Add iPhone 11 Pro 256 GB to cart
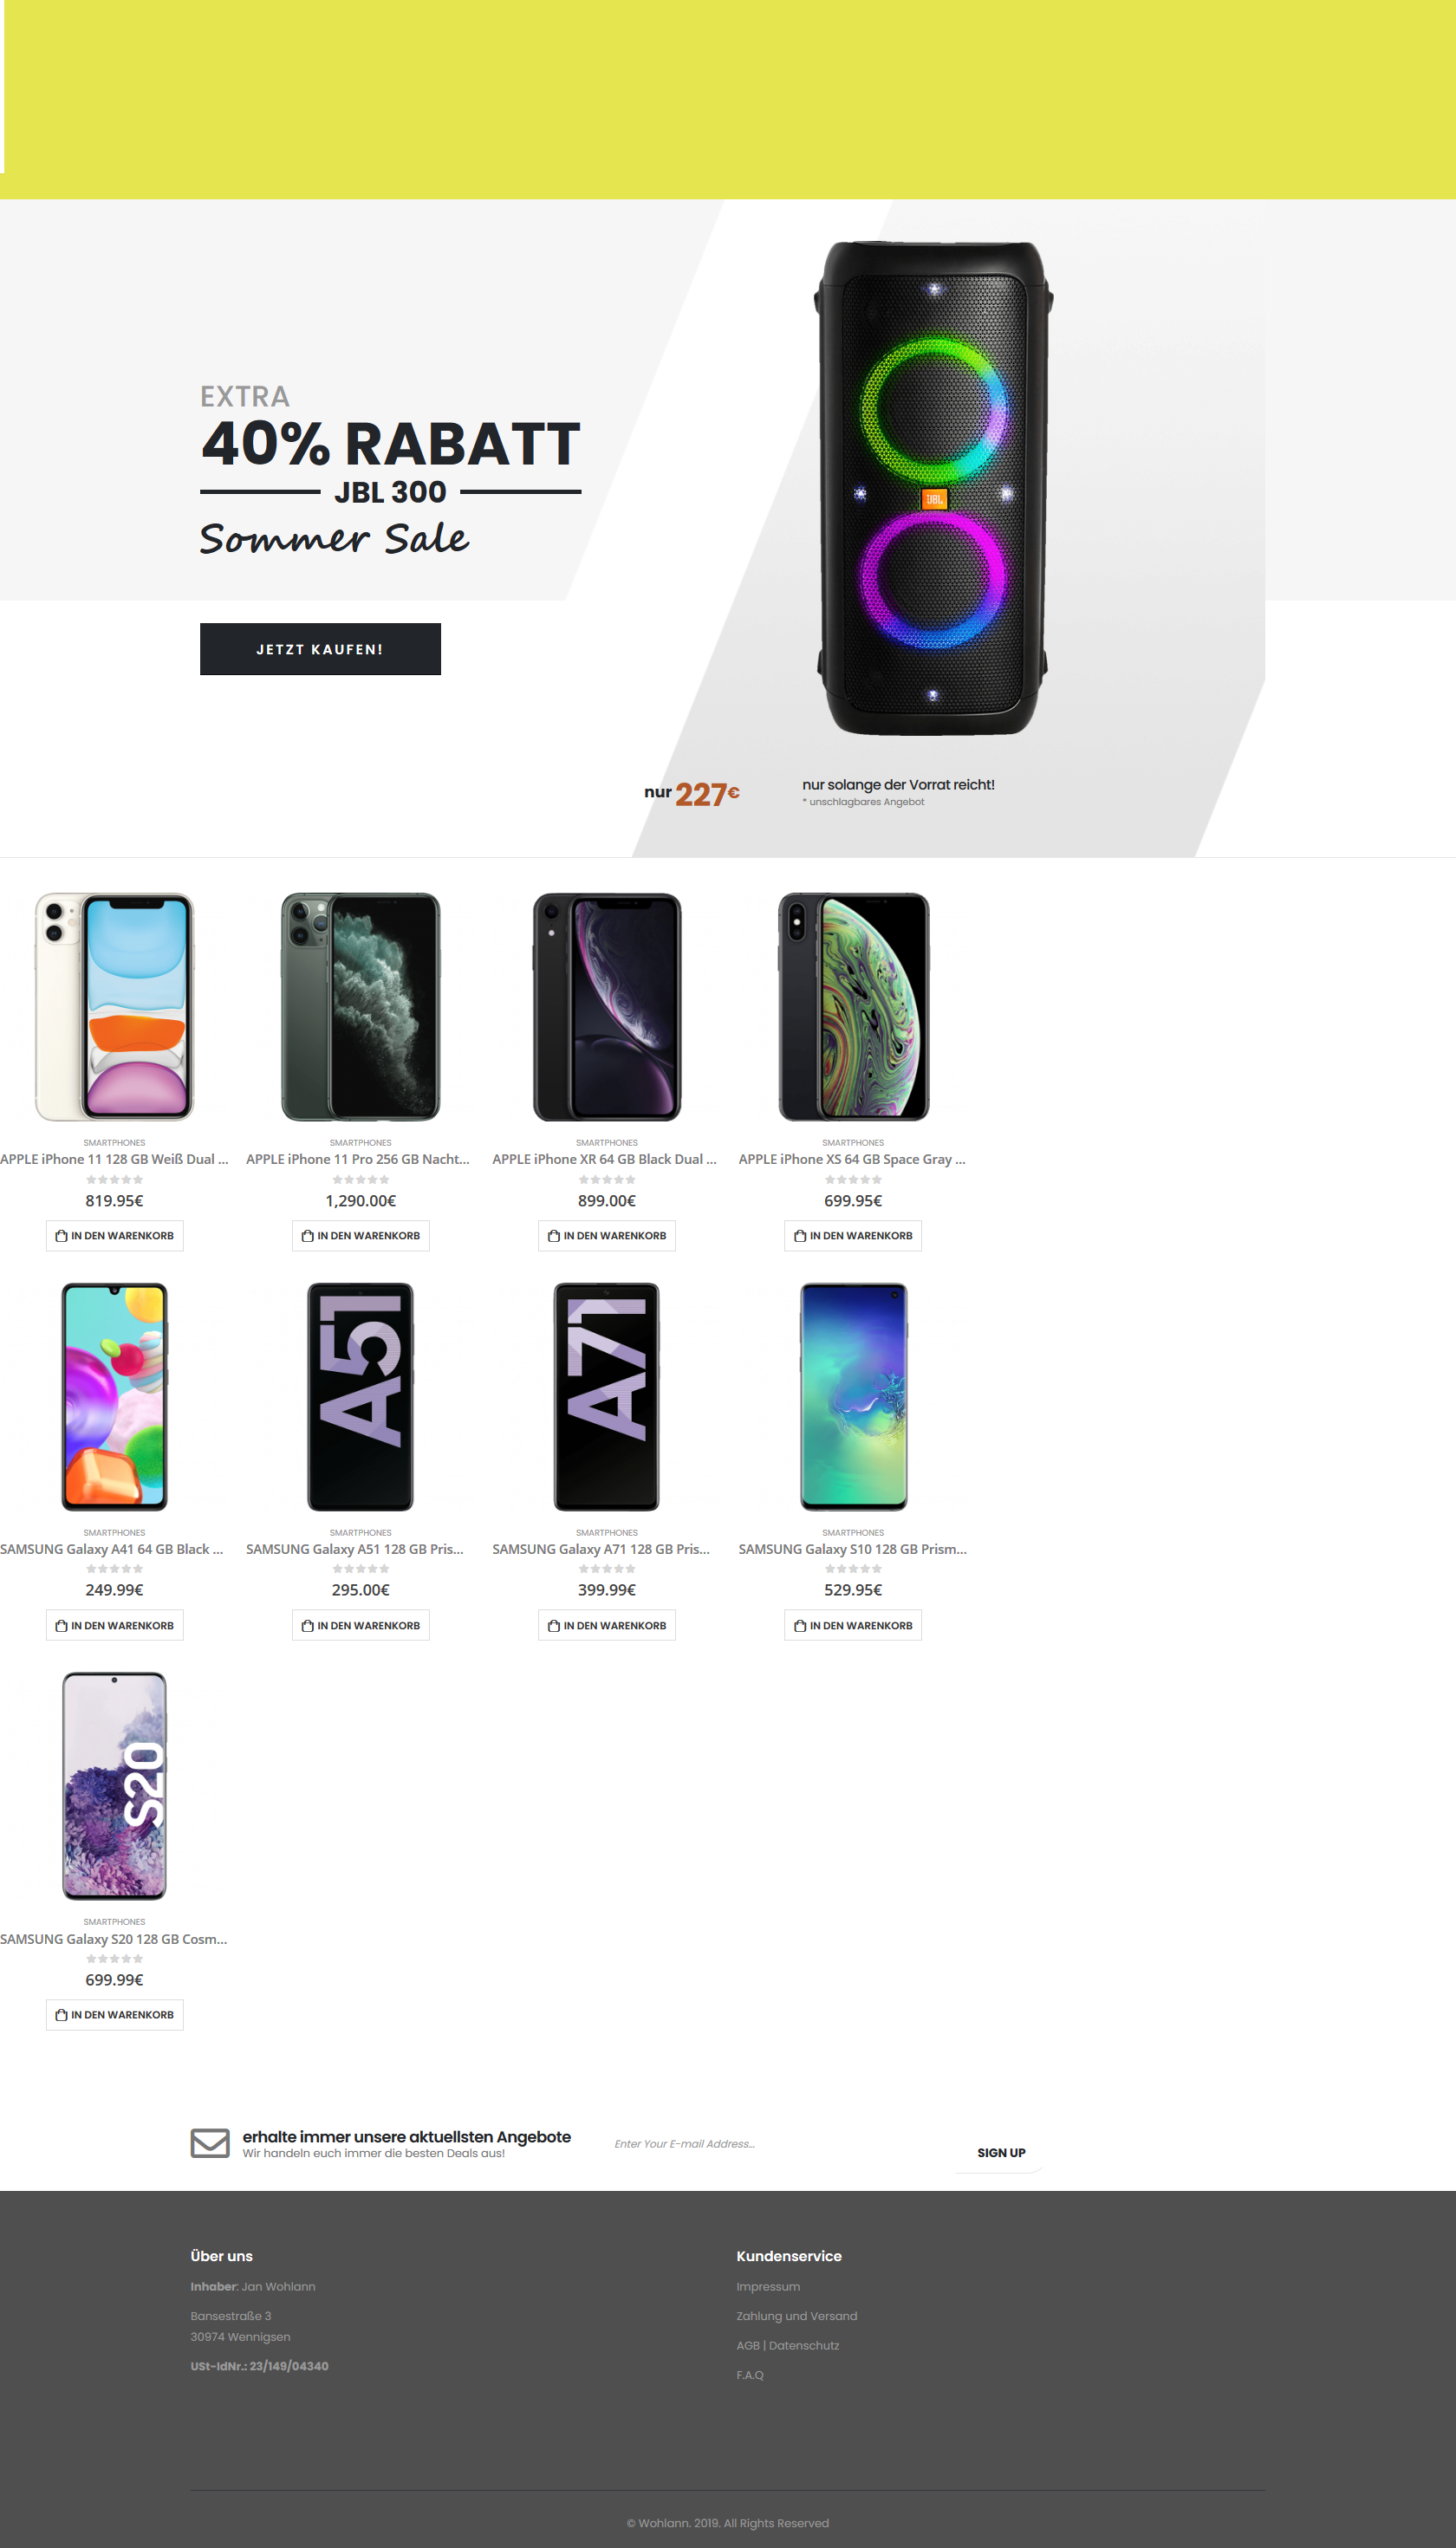Viewport: 1456px width, 2548px height. [x=360, y=1236]
